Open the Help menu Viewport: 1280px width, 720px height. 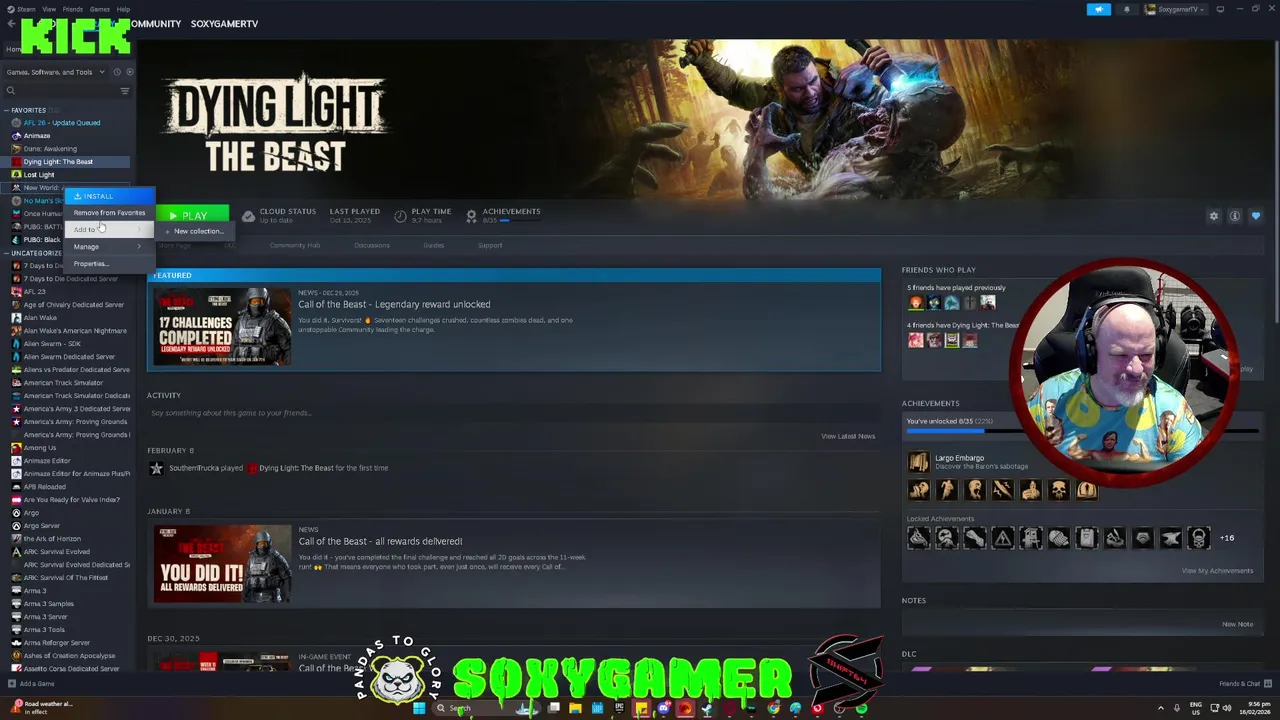coord(123,9)
